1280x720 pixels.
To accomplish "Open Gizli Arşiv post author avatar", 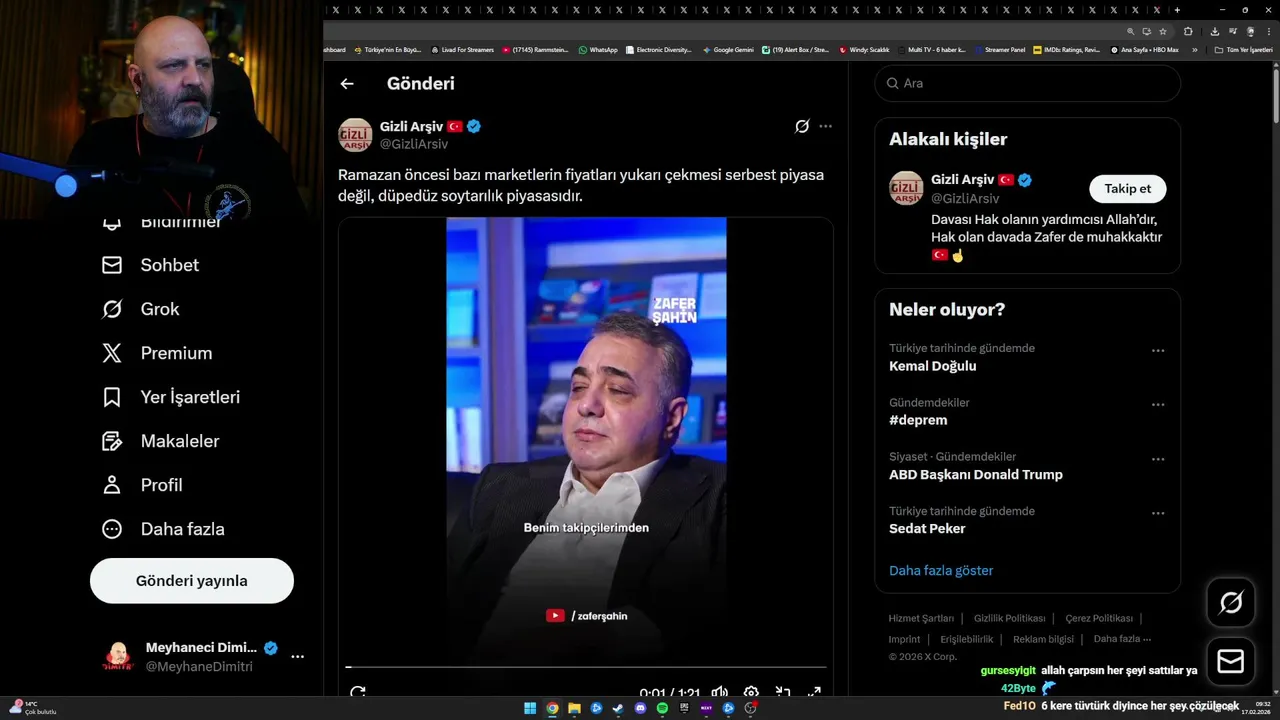I will coord(355,135).
